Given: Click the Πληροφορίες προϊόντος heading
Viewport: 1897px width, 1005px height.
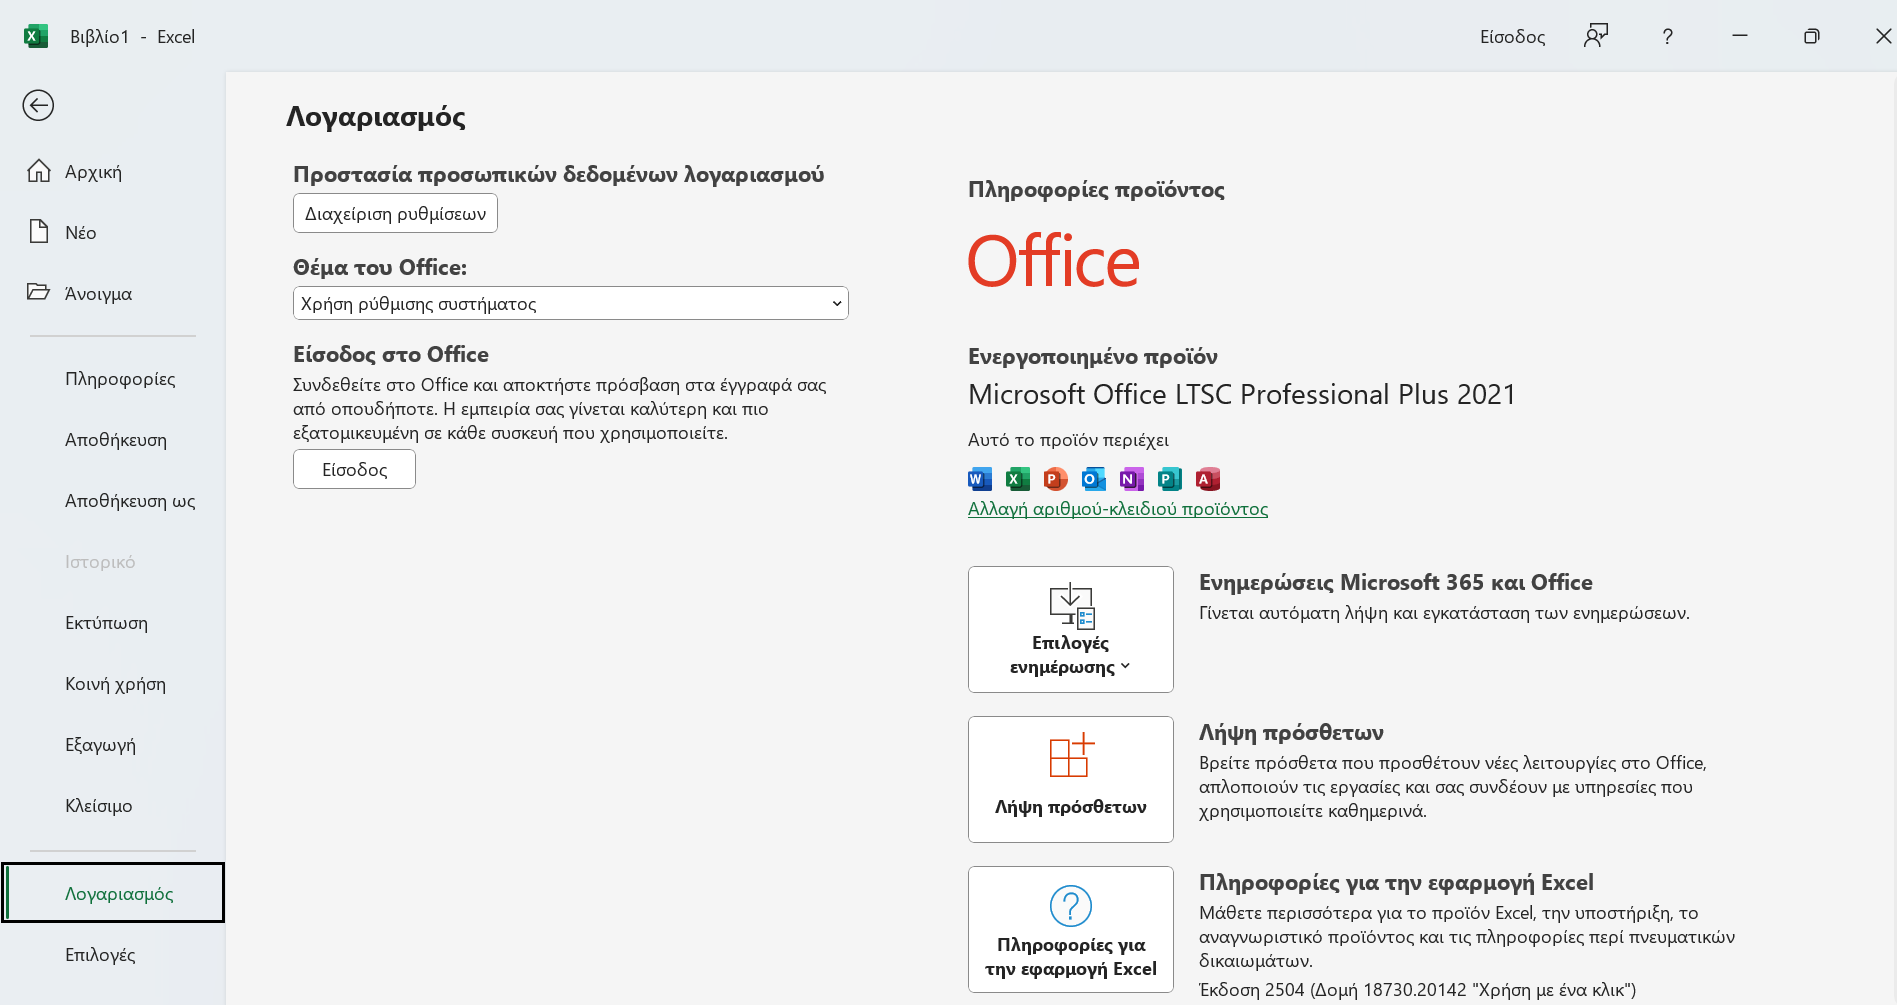Looking at the screenshot, I should click(x=1096, y=190).
